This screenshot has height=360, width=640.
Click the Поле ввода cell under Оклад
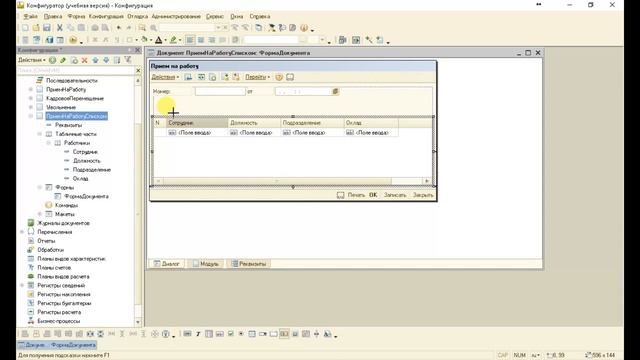pyautogui.click(x=371, y=133)
